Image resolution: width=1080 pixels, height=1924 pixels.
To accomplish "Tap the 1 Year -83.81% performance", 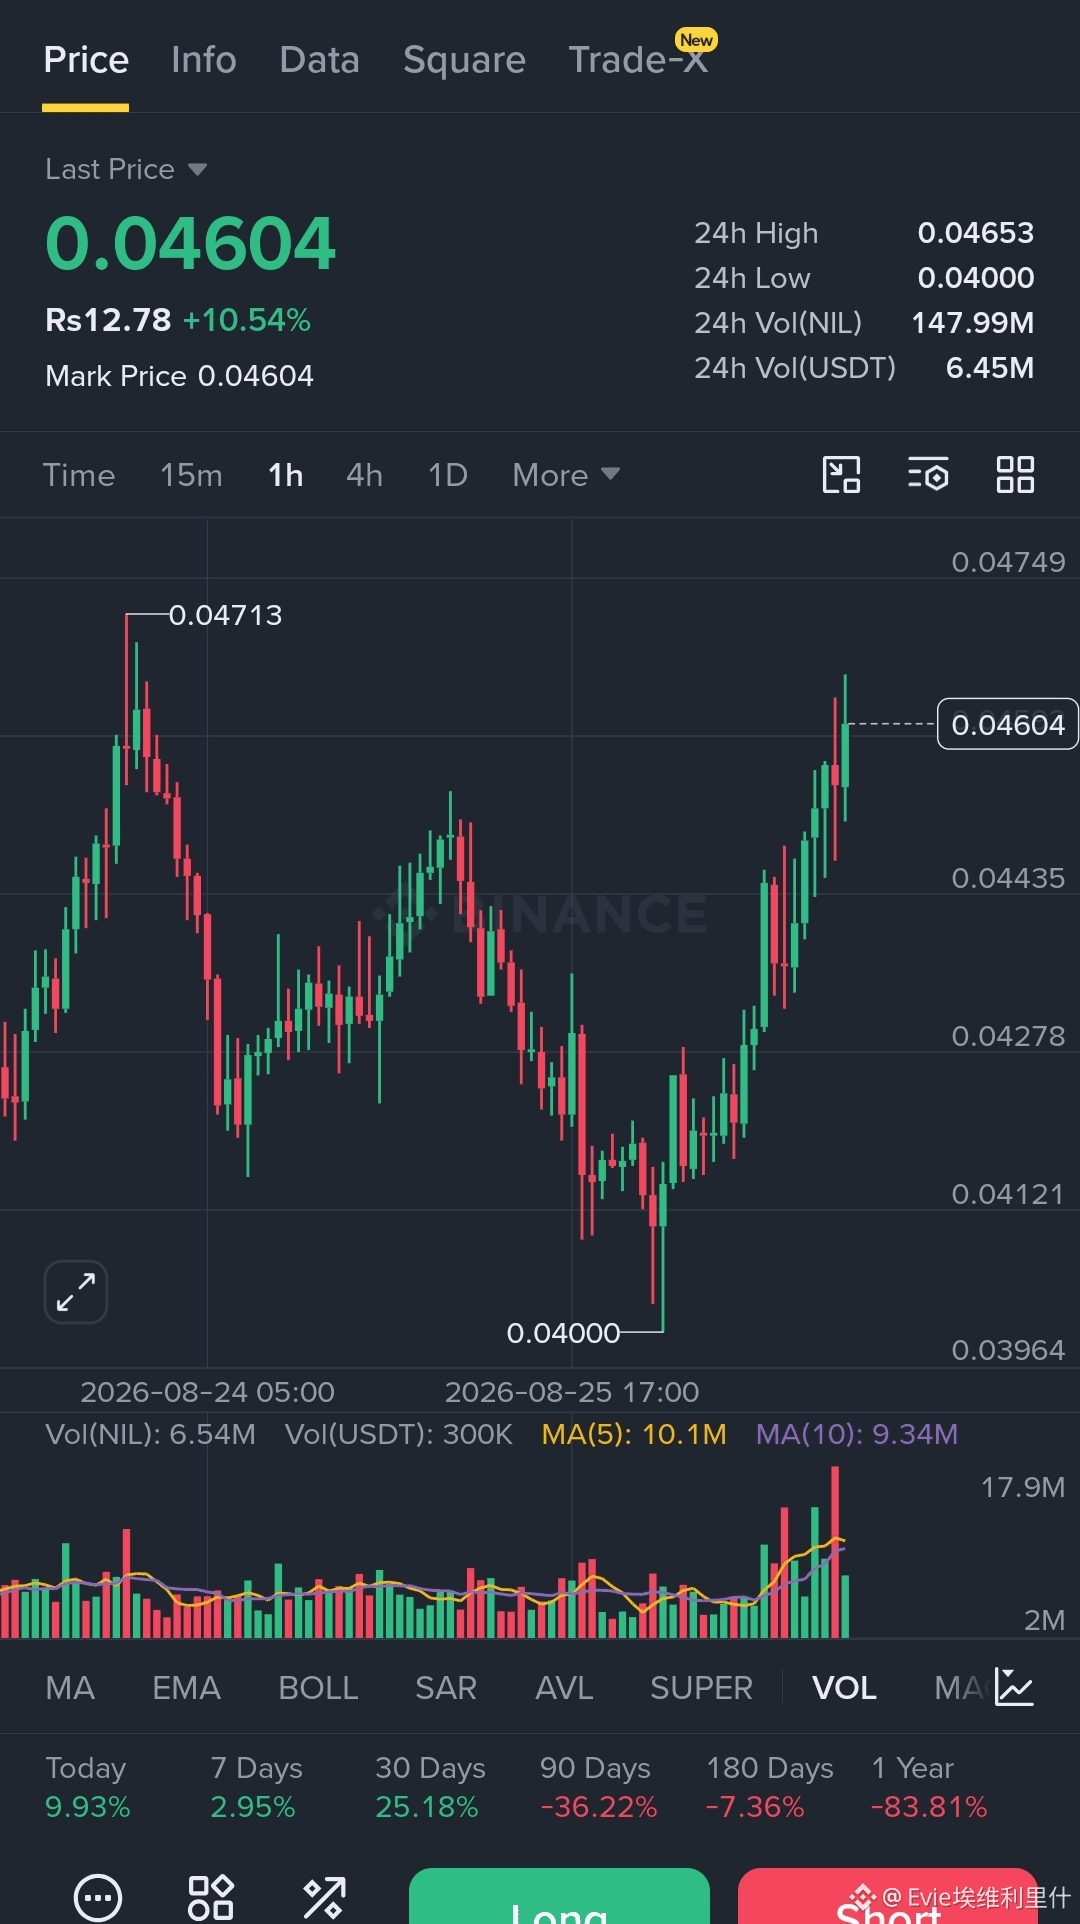I will point(929,1787).
